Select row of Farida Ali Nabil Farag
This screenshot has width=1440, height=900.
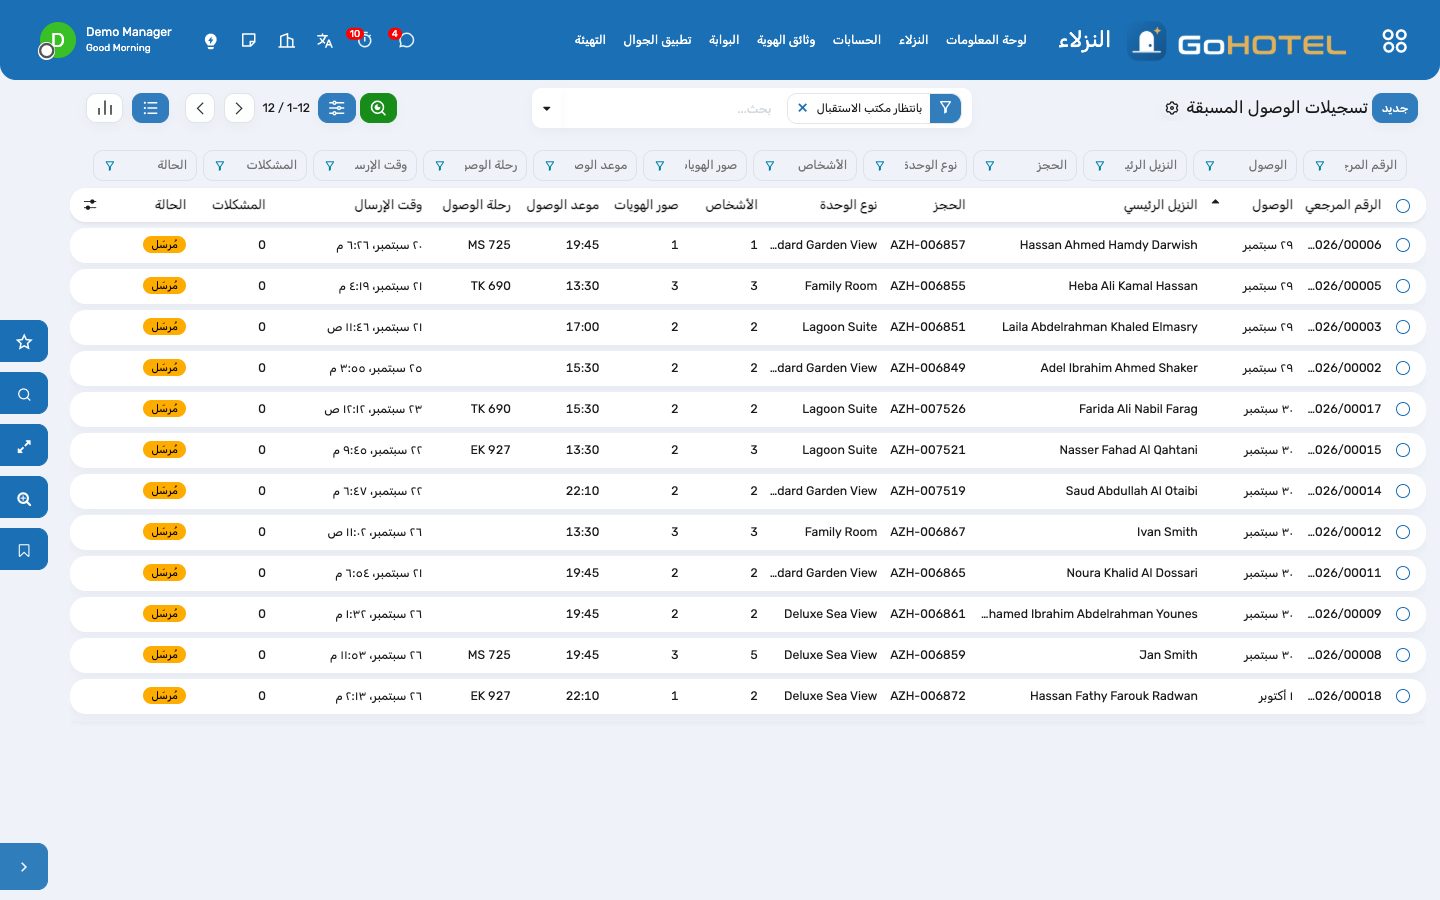click(1403, 409)
